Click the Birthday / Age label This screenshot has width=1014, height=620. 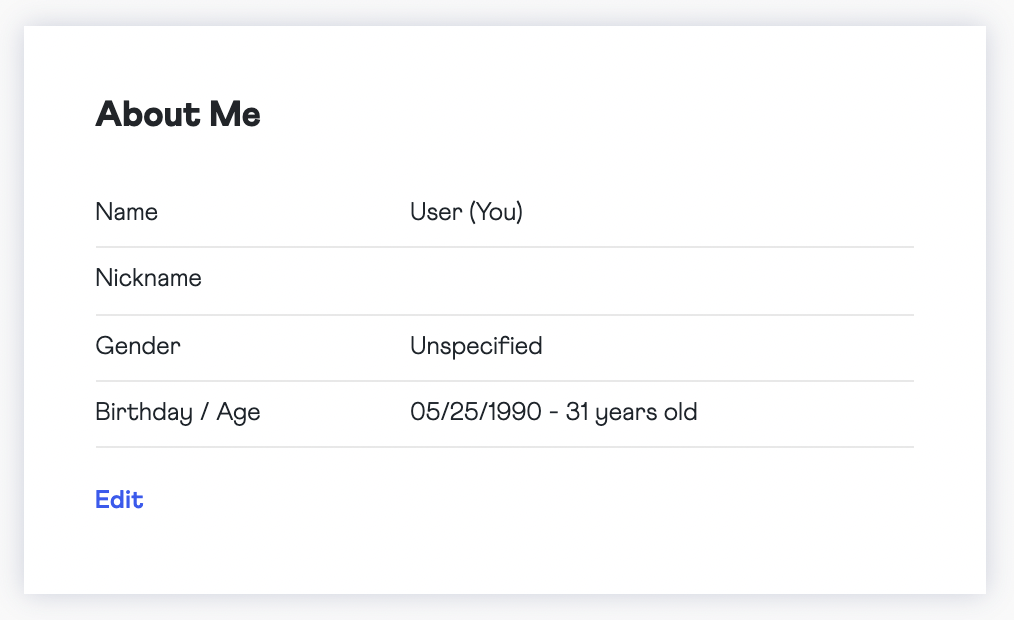177,412
